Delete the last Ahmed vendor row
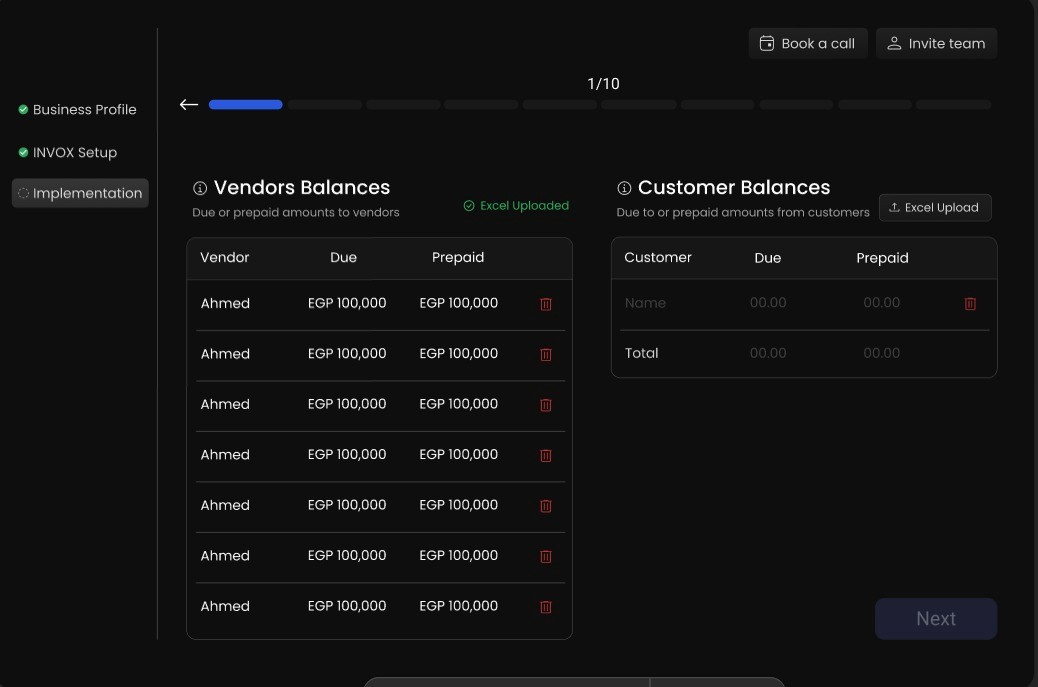 545,606
